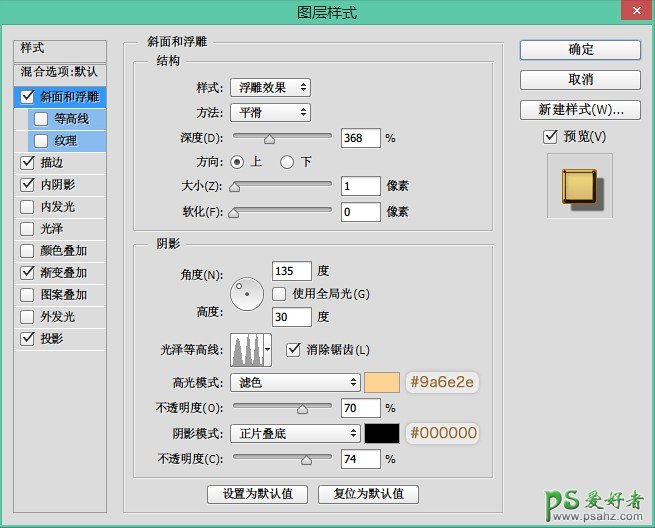The image size is (655, 528).
Task: Open the 高光模式 dropdown showing 滤色
Action: tap(295, 382)
